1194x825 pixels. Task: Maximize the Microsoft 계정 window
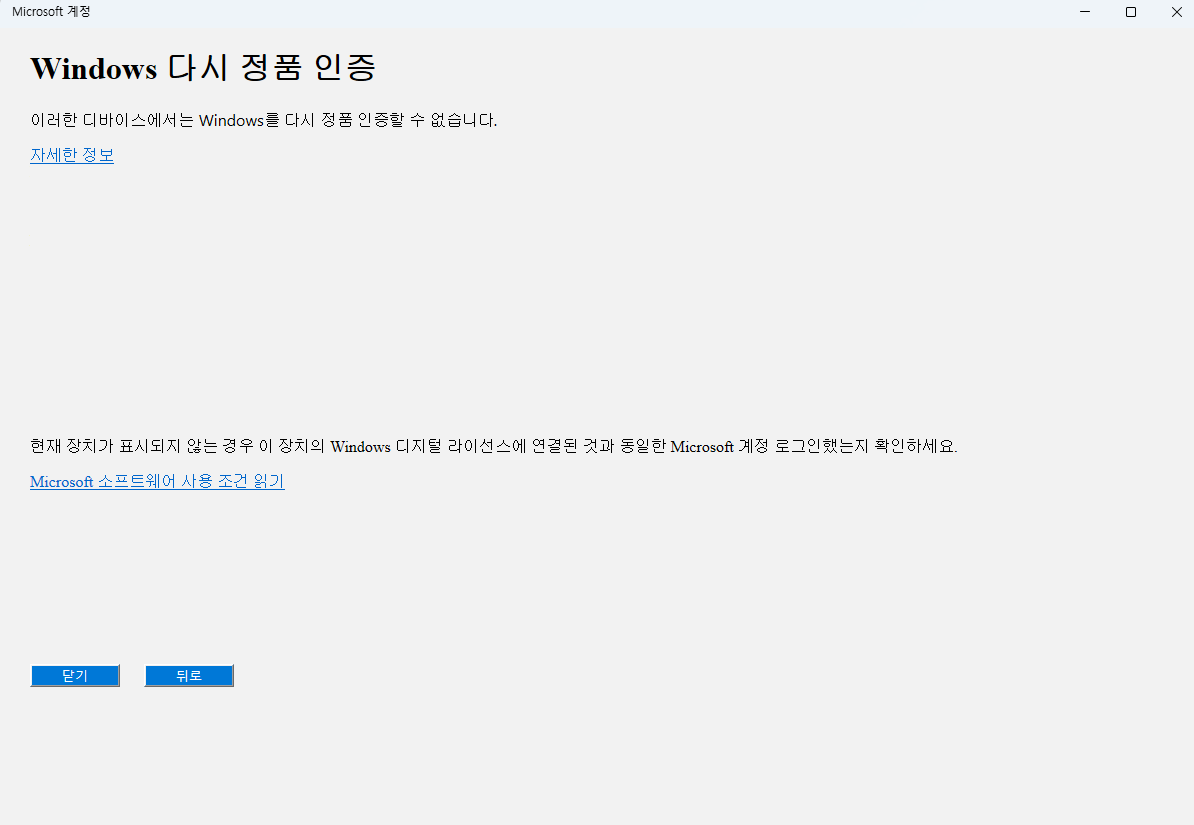(1131, 12)
